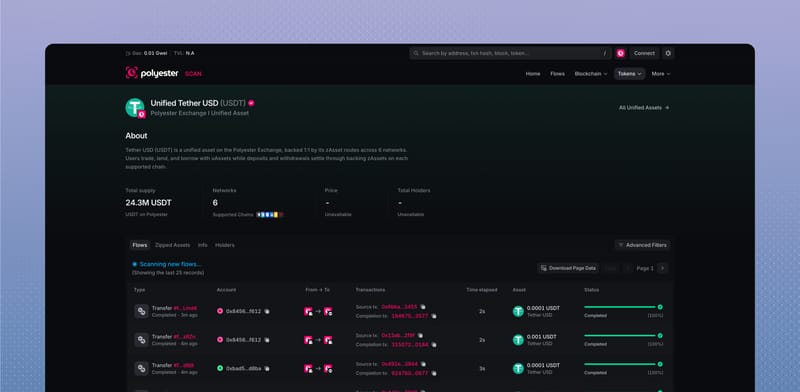Click the 'Page 1' indicator
Image resolution: width=800 pixels, height=392 pixels.
(x=645, y=268)
